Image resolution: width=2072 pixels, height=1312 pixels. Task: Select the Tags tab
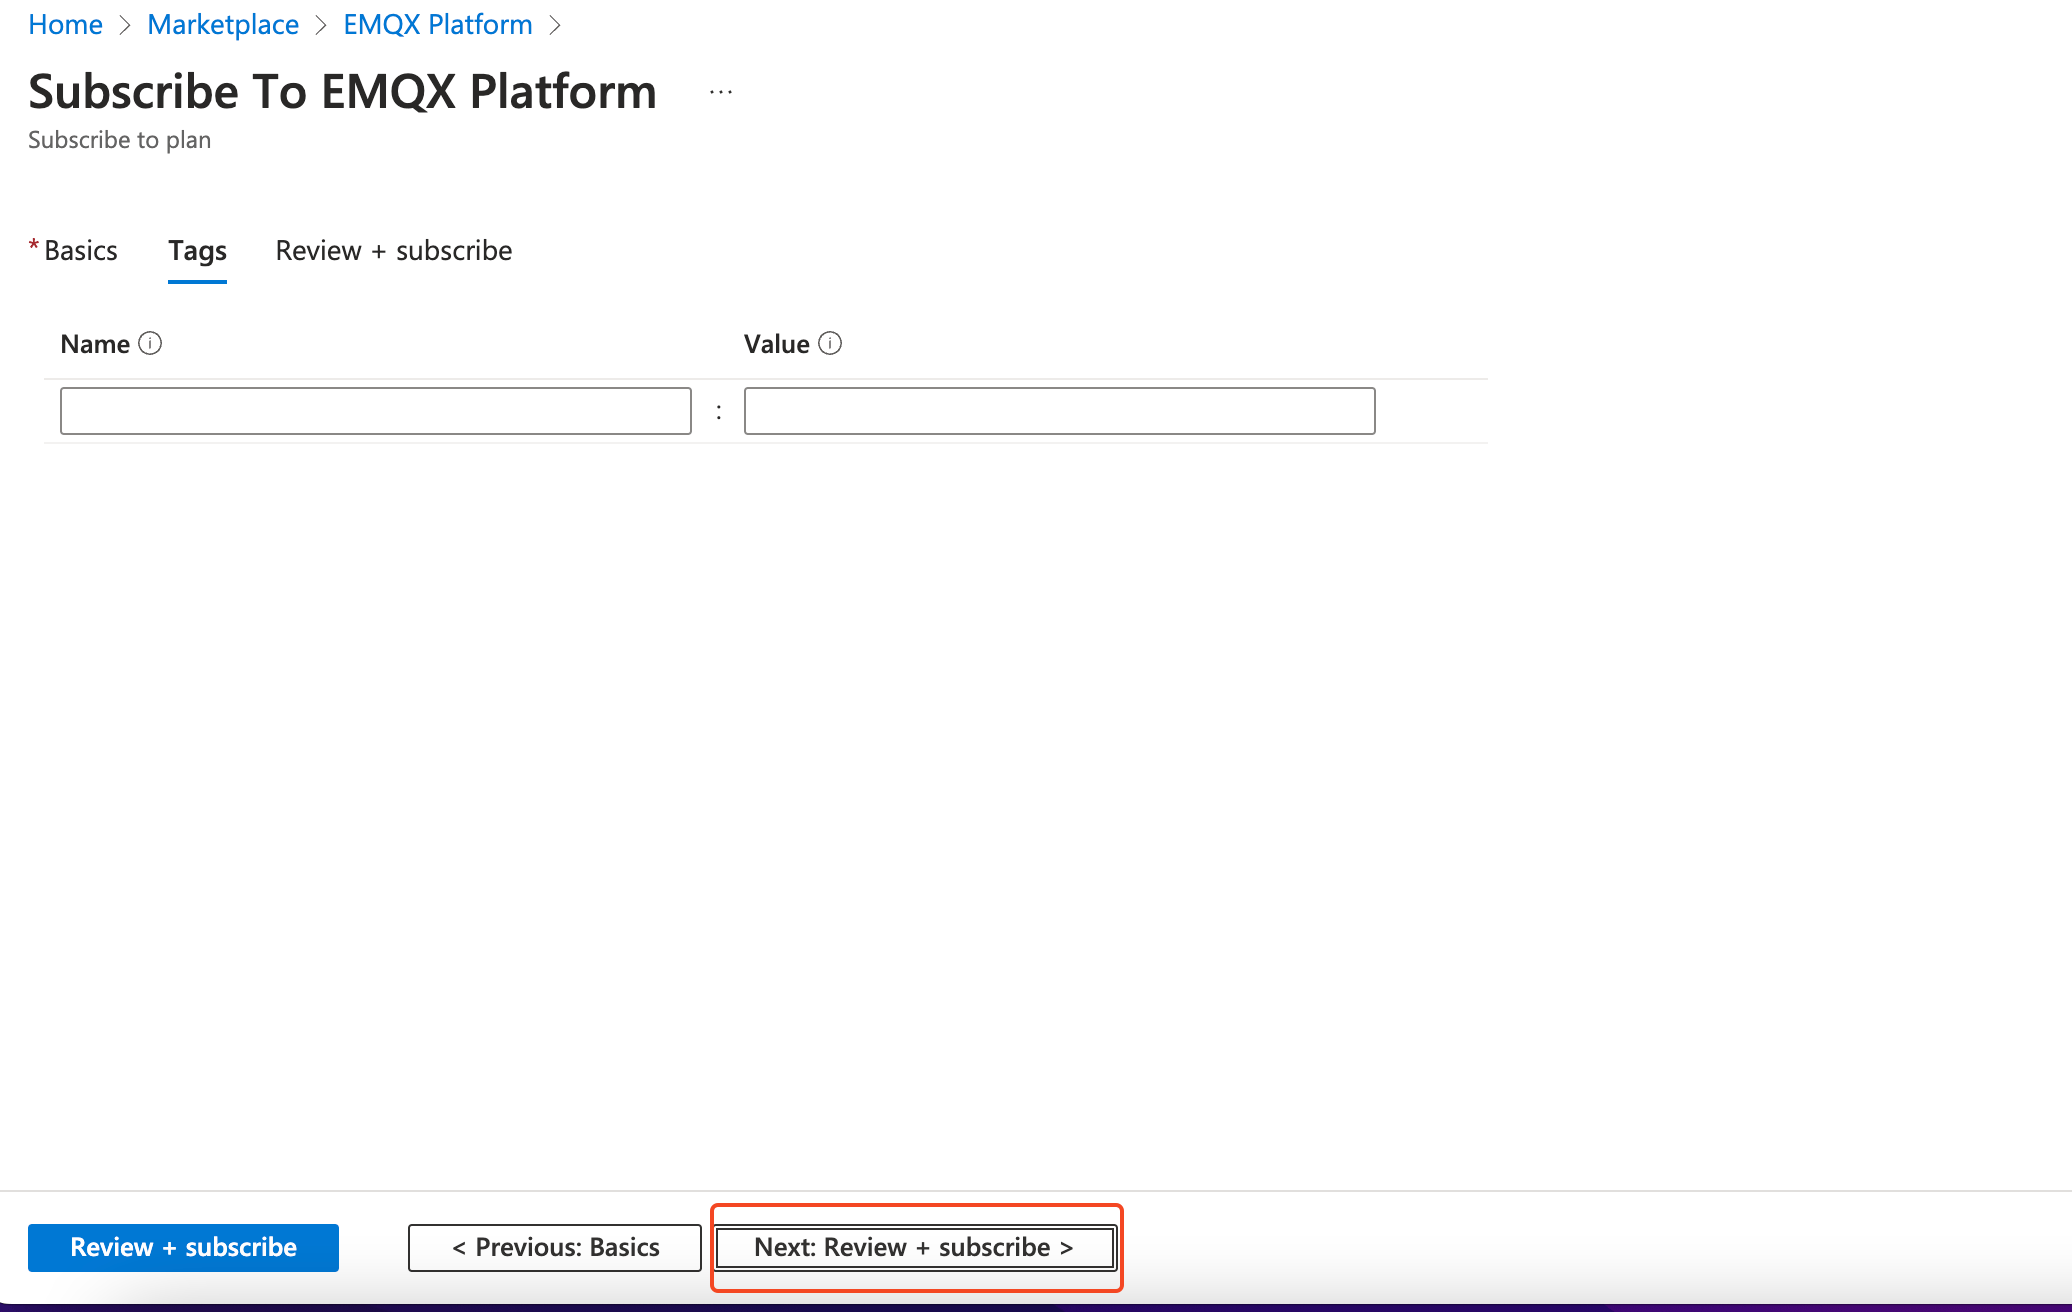point(197,250)
